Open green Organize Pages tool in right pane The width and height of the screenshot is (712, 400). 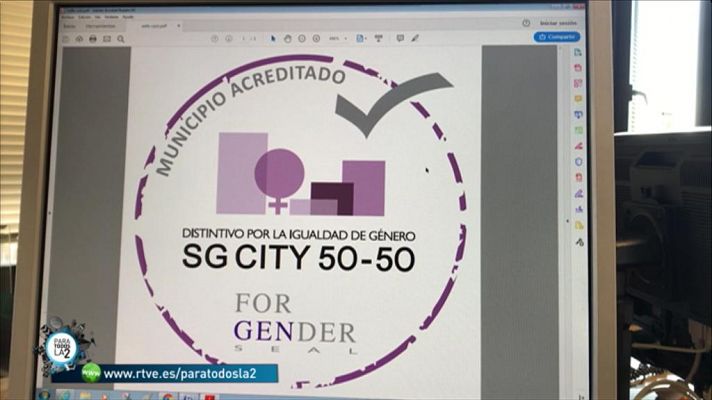coord(578,130)
